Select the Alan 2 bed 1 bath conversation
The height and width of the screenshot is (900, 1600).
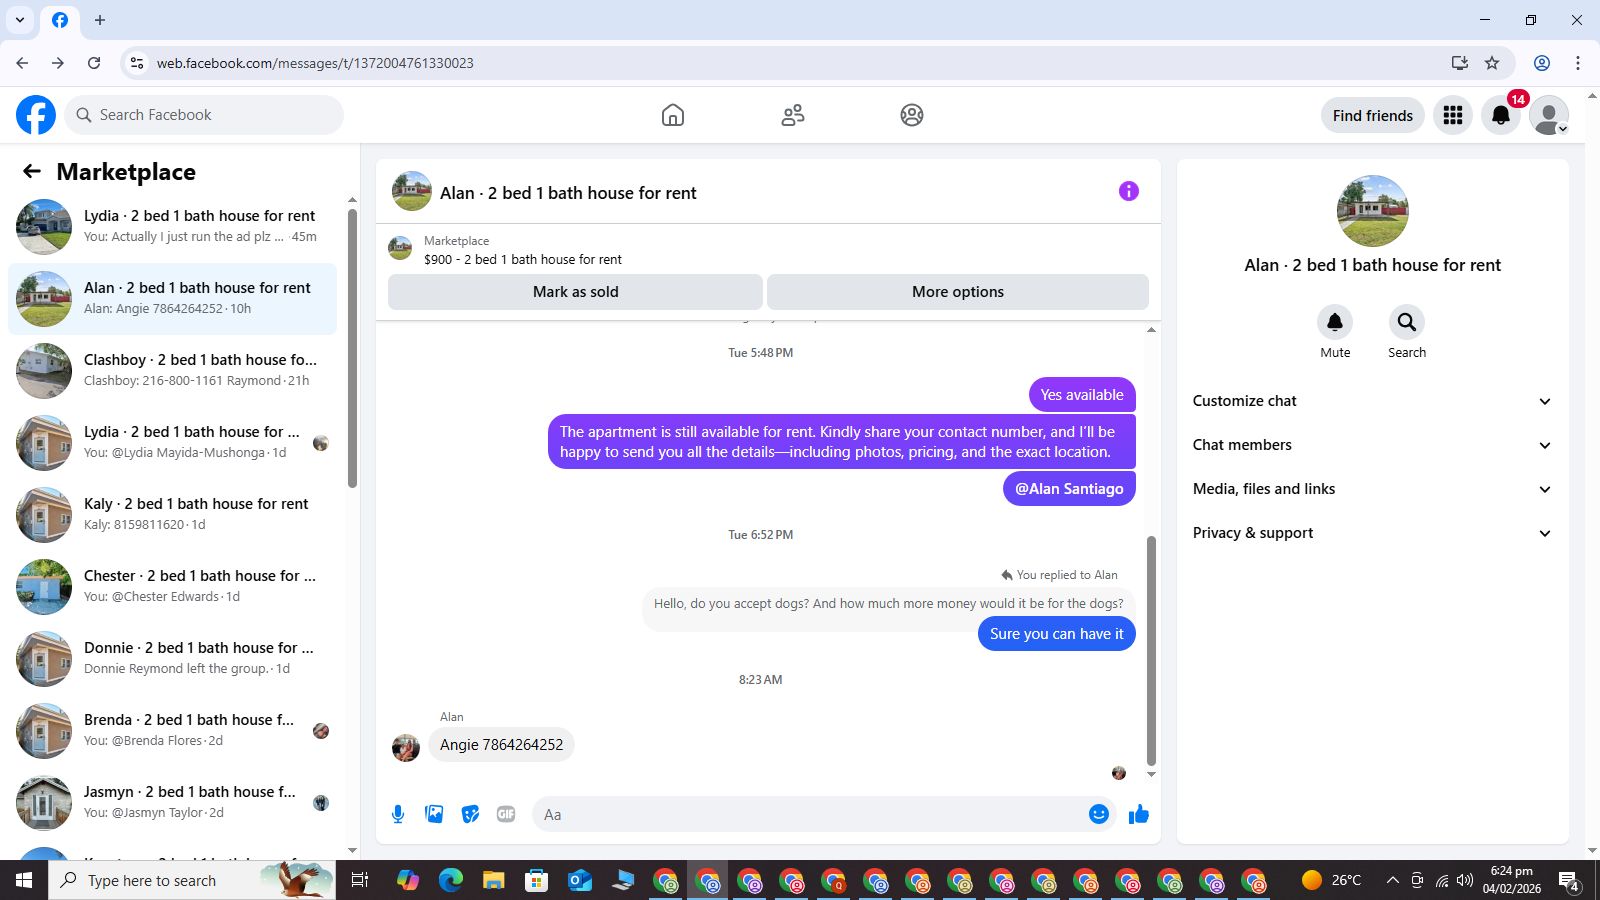172,299
